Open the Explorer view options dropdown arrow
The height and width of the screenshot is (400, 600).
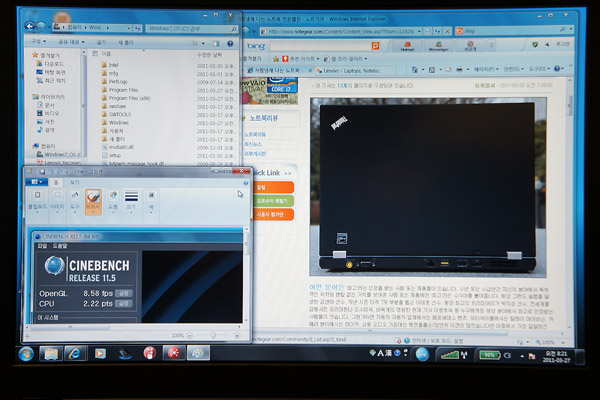[x=203, y=44]
